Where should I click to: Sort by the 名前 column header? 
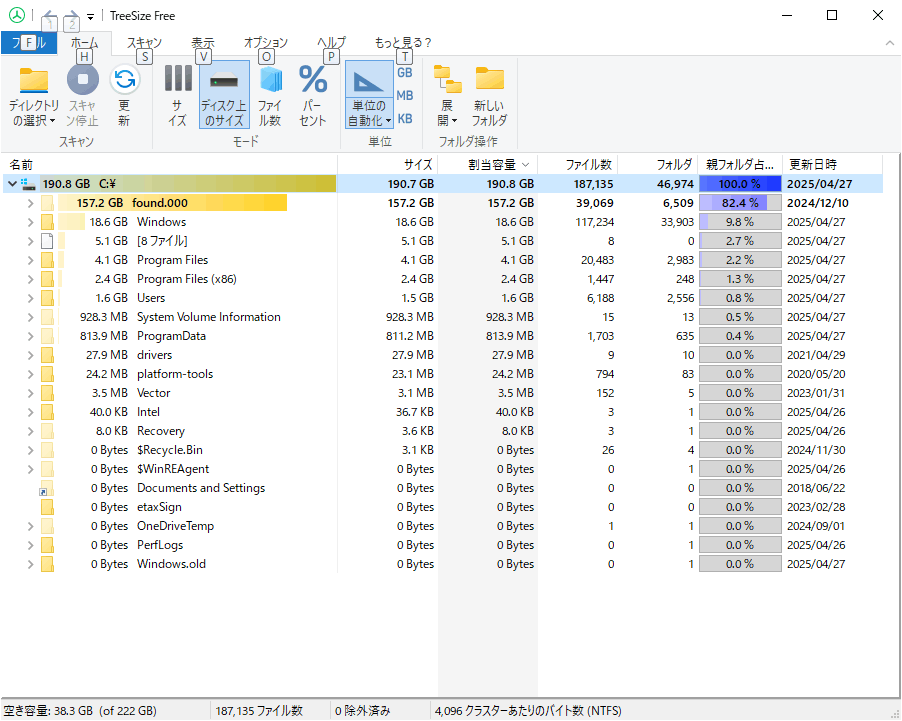pos(169,165)
